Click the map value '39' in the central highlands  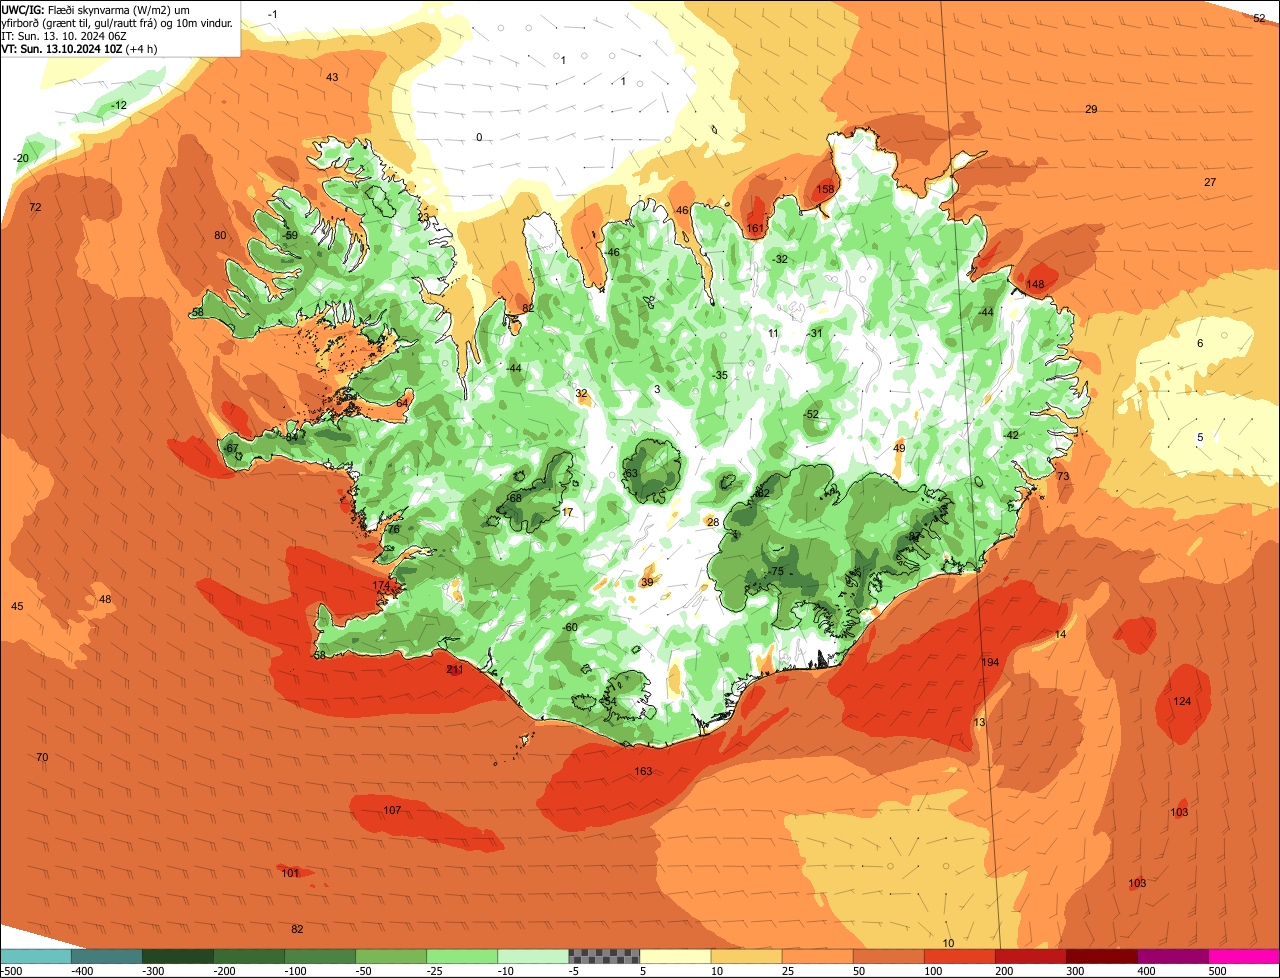click(647, 582)
